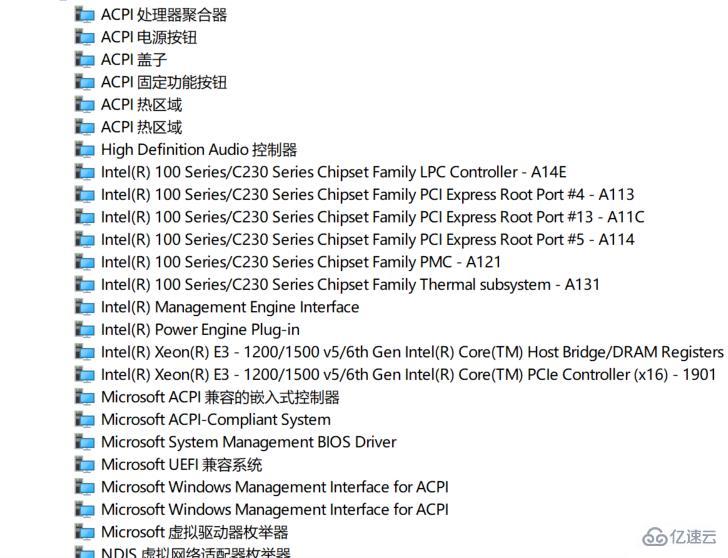The height and width of the screenshot is (558, 728).
Task: Choose PCI Express Root Port #13 - A11C
Action: pos(372,217)
